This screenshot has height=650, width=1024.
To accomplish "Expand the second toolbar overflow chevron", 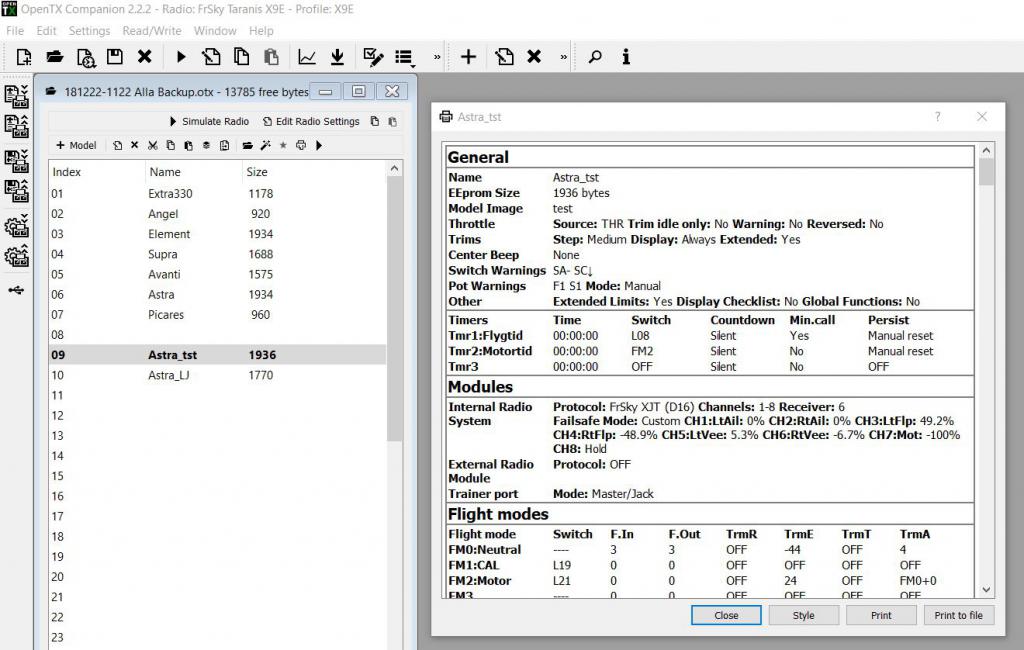I will click(564, 57).
